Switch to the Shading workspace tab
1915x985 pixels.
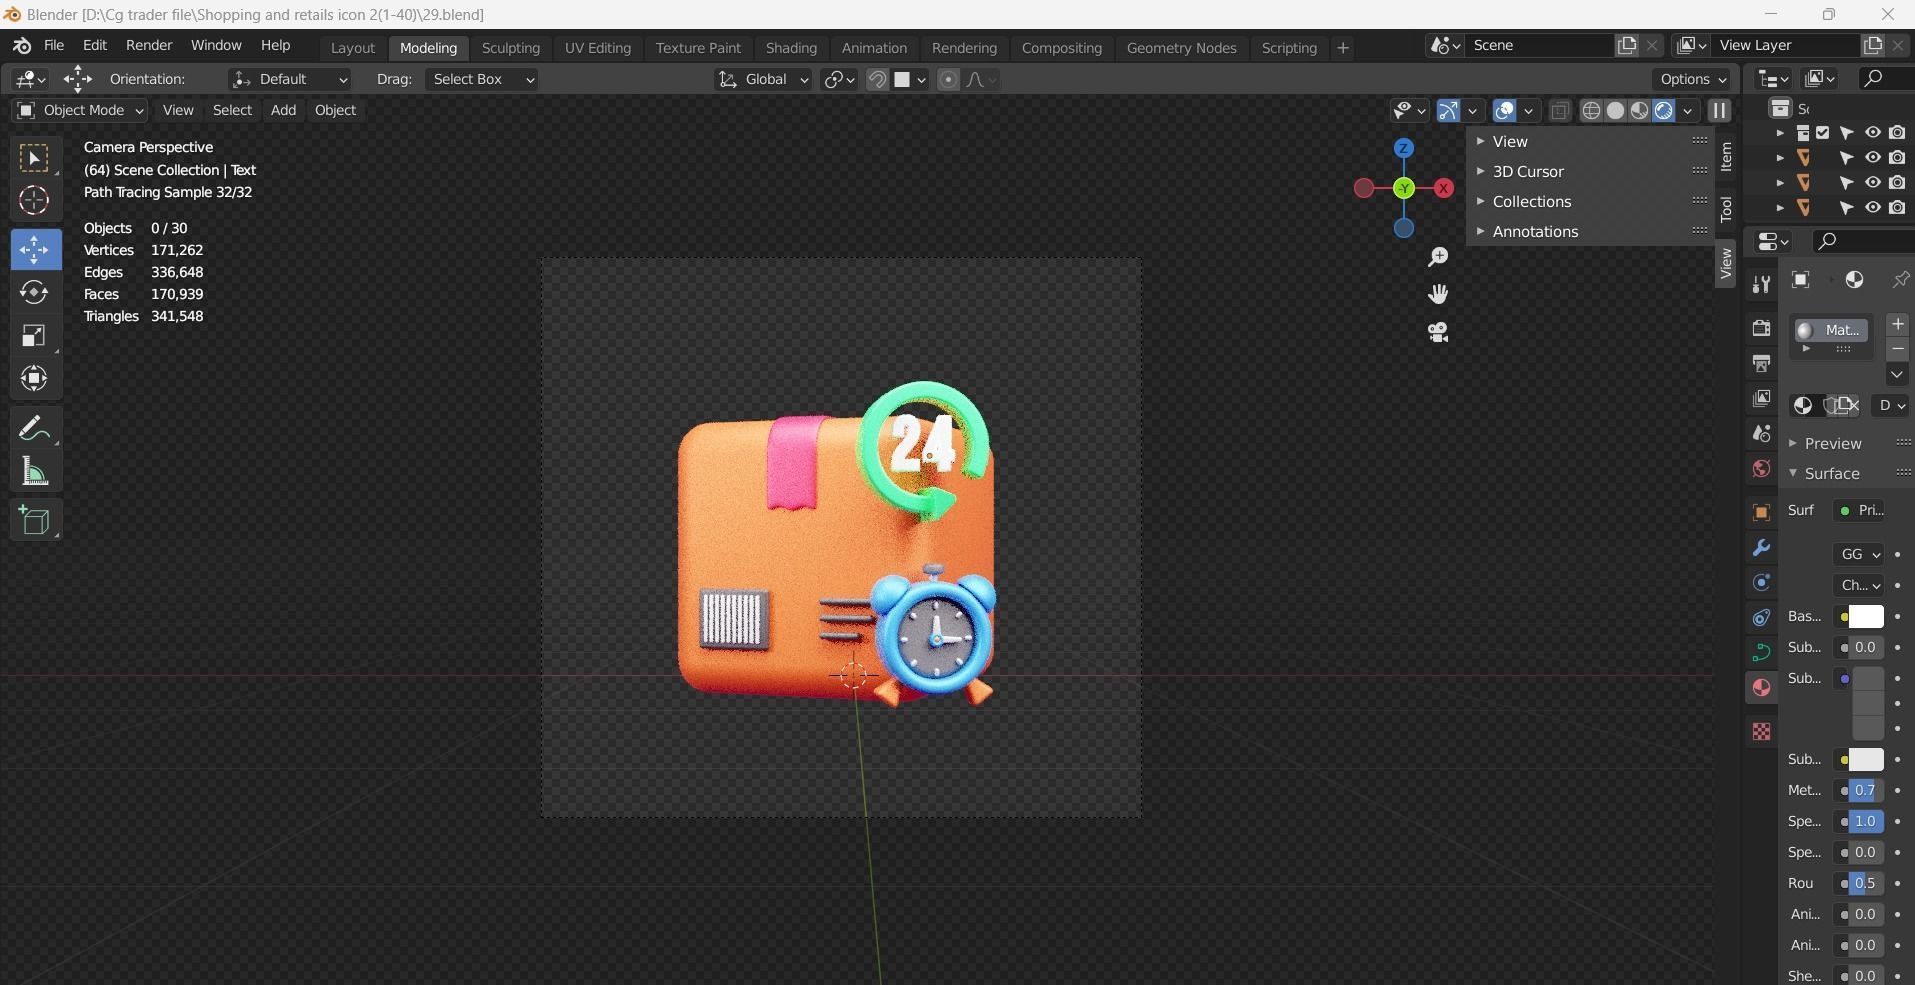(791, 48)
